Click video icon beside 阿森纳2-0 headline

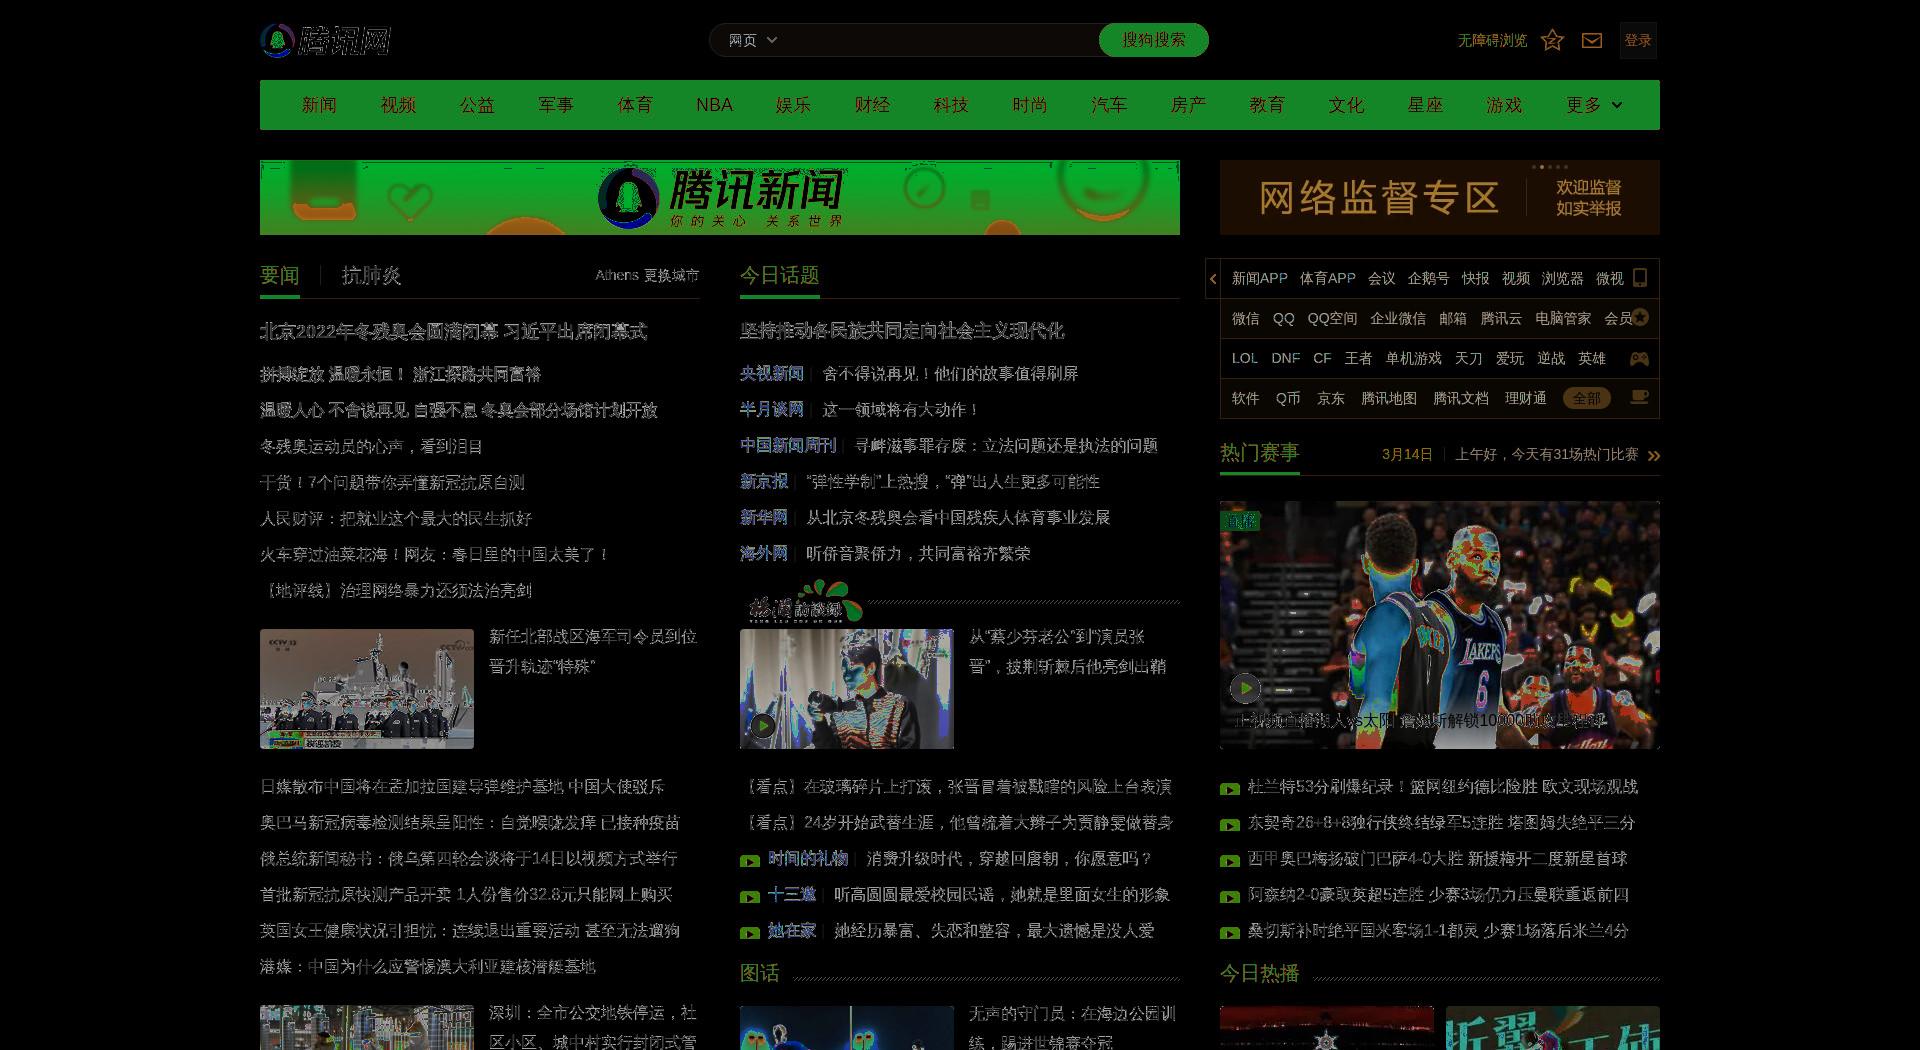[x=1230, y=897]
